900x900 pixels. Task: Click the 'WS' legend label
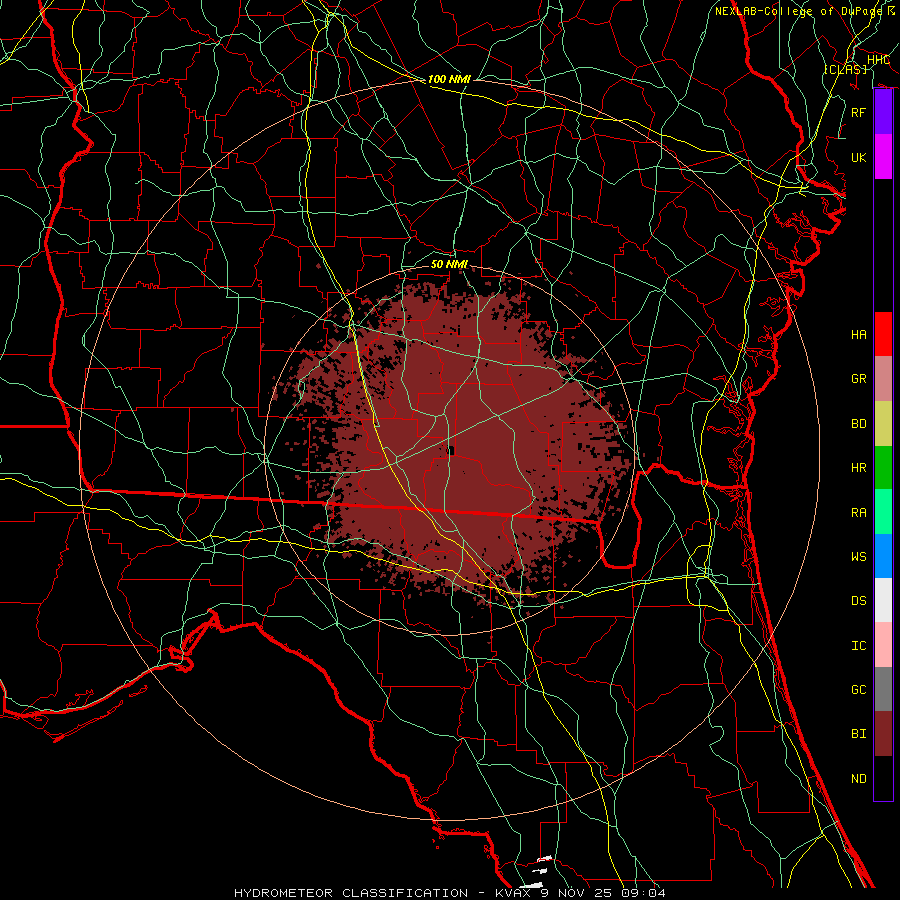click(x=859, y=557)
